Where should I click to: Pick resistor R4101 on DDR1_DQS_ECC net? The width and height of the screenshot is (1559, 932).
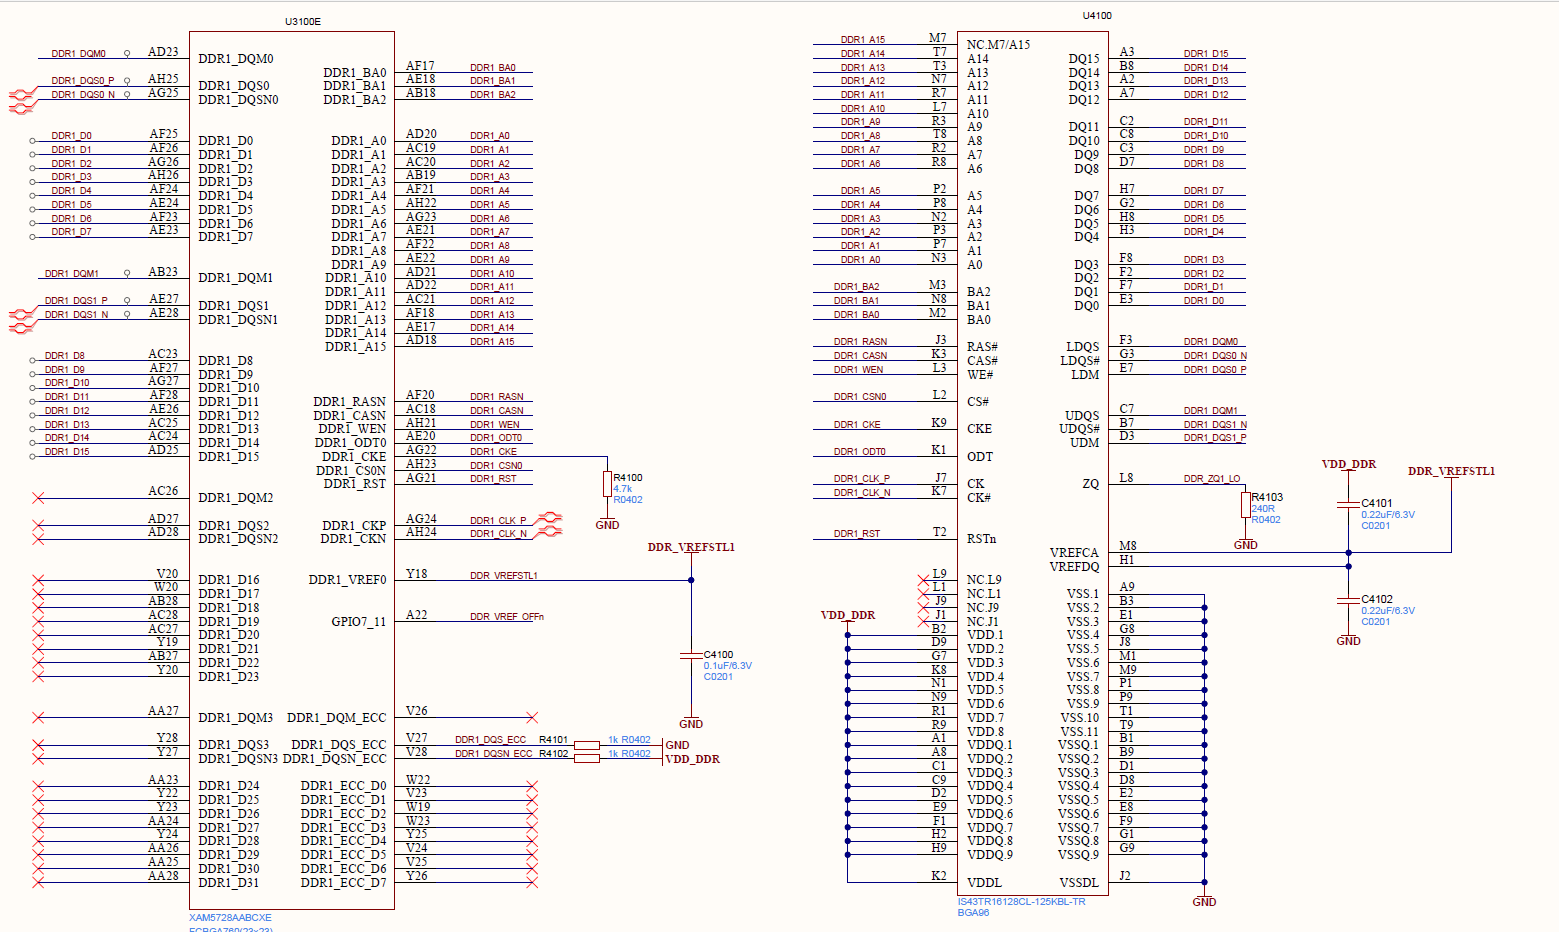[587, 744]
